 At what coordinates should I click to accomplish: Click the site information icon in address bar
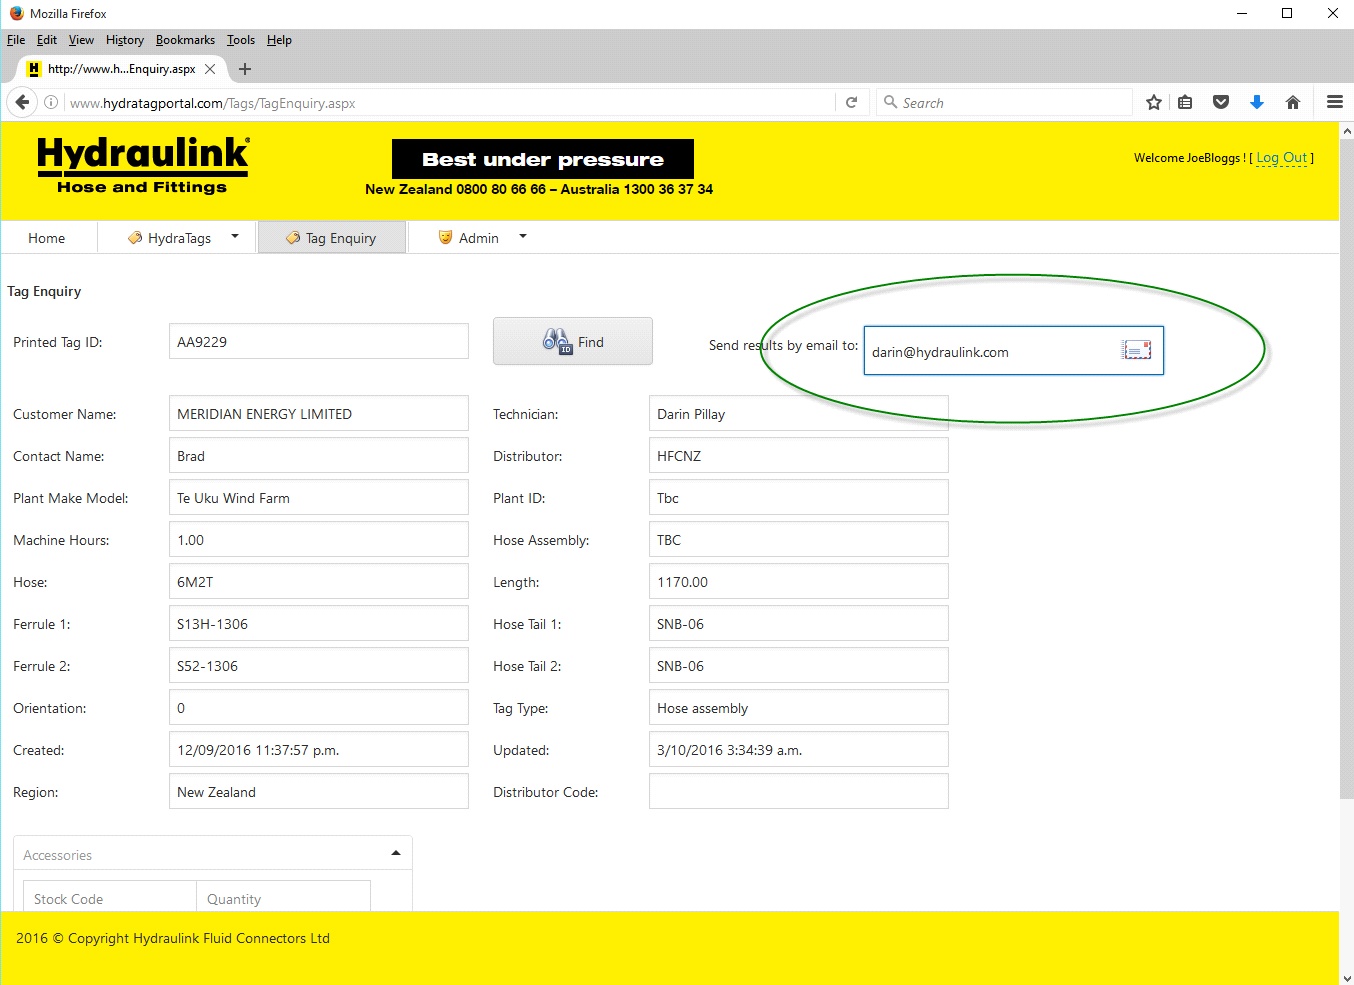(51, 102)
